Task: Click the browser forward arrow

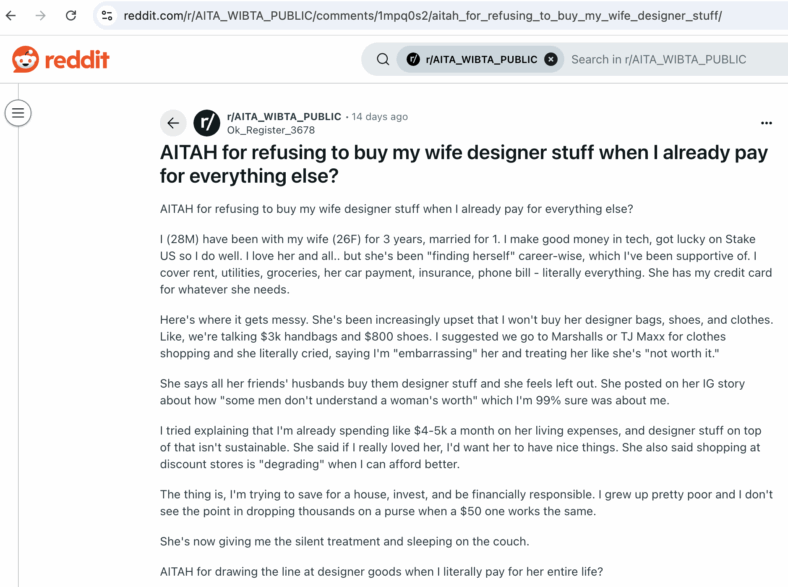Action: (x=41, y=16)
